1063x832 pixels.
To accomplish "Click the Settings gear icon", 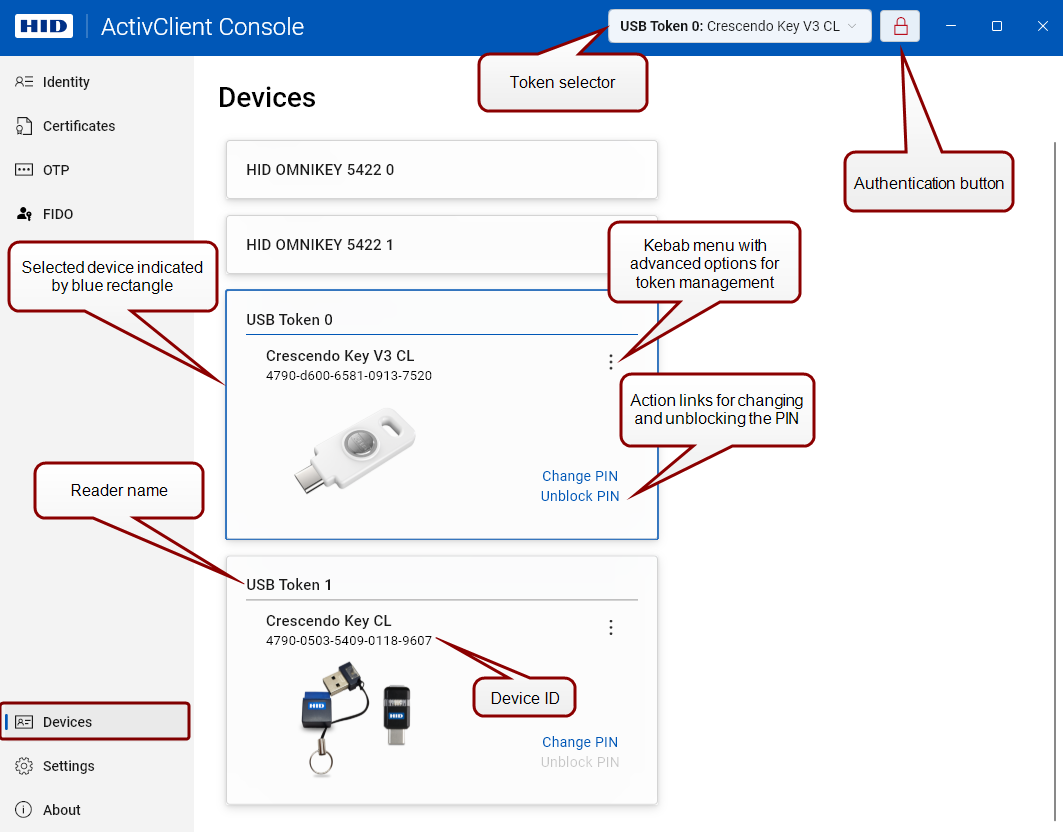I will click(24, 766).
